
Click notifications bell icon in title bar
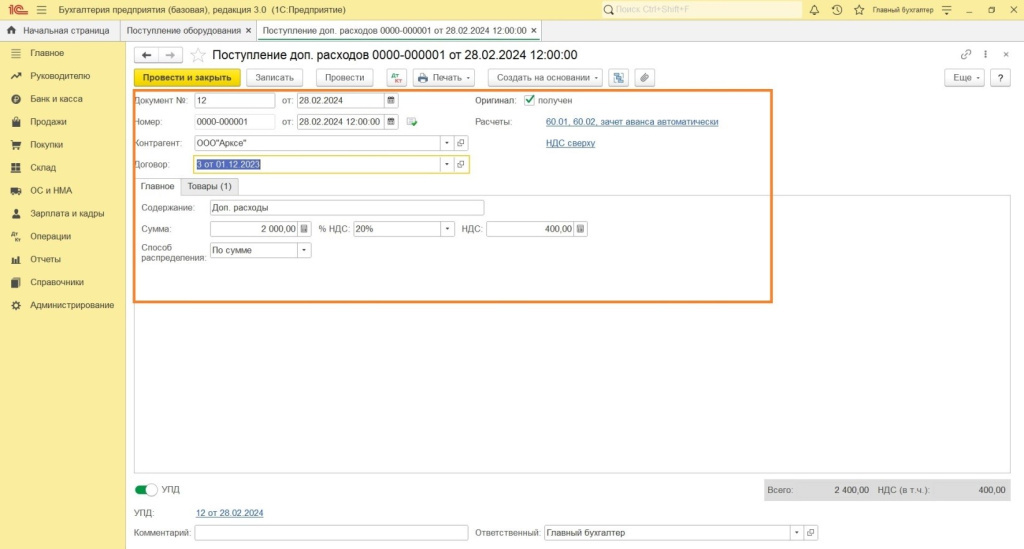point(814,9)
